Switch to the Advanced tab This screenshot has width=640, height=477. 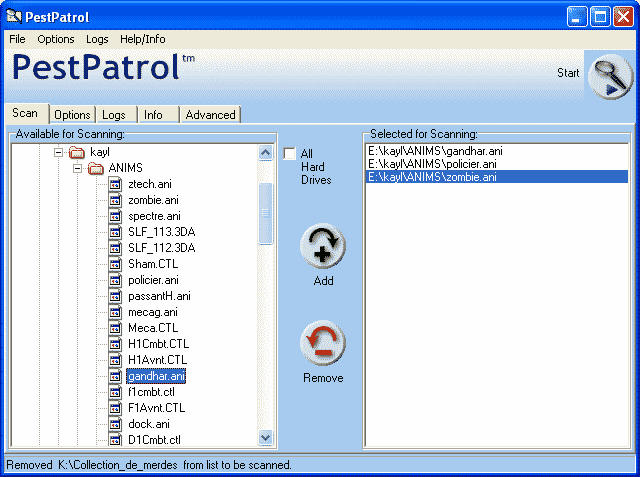click(211, 115)
